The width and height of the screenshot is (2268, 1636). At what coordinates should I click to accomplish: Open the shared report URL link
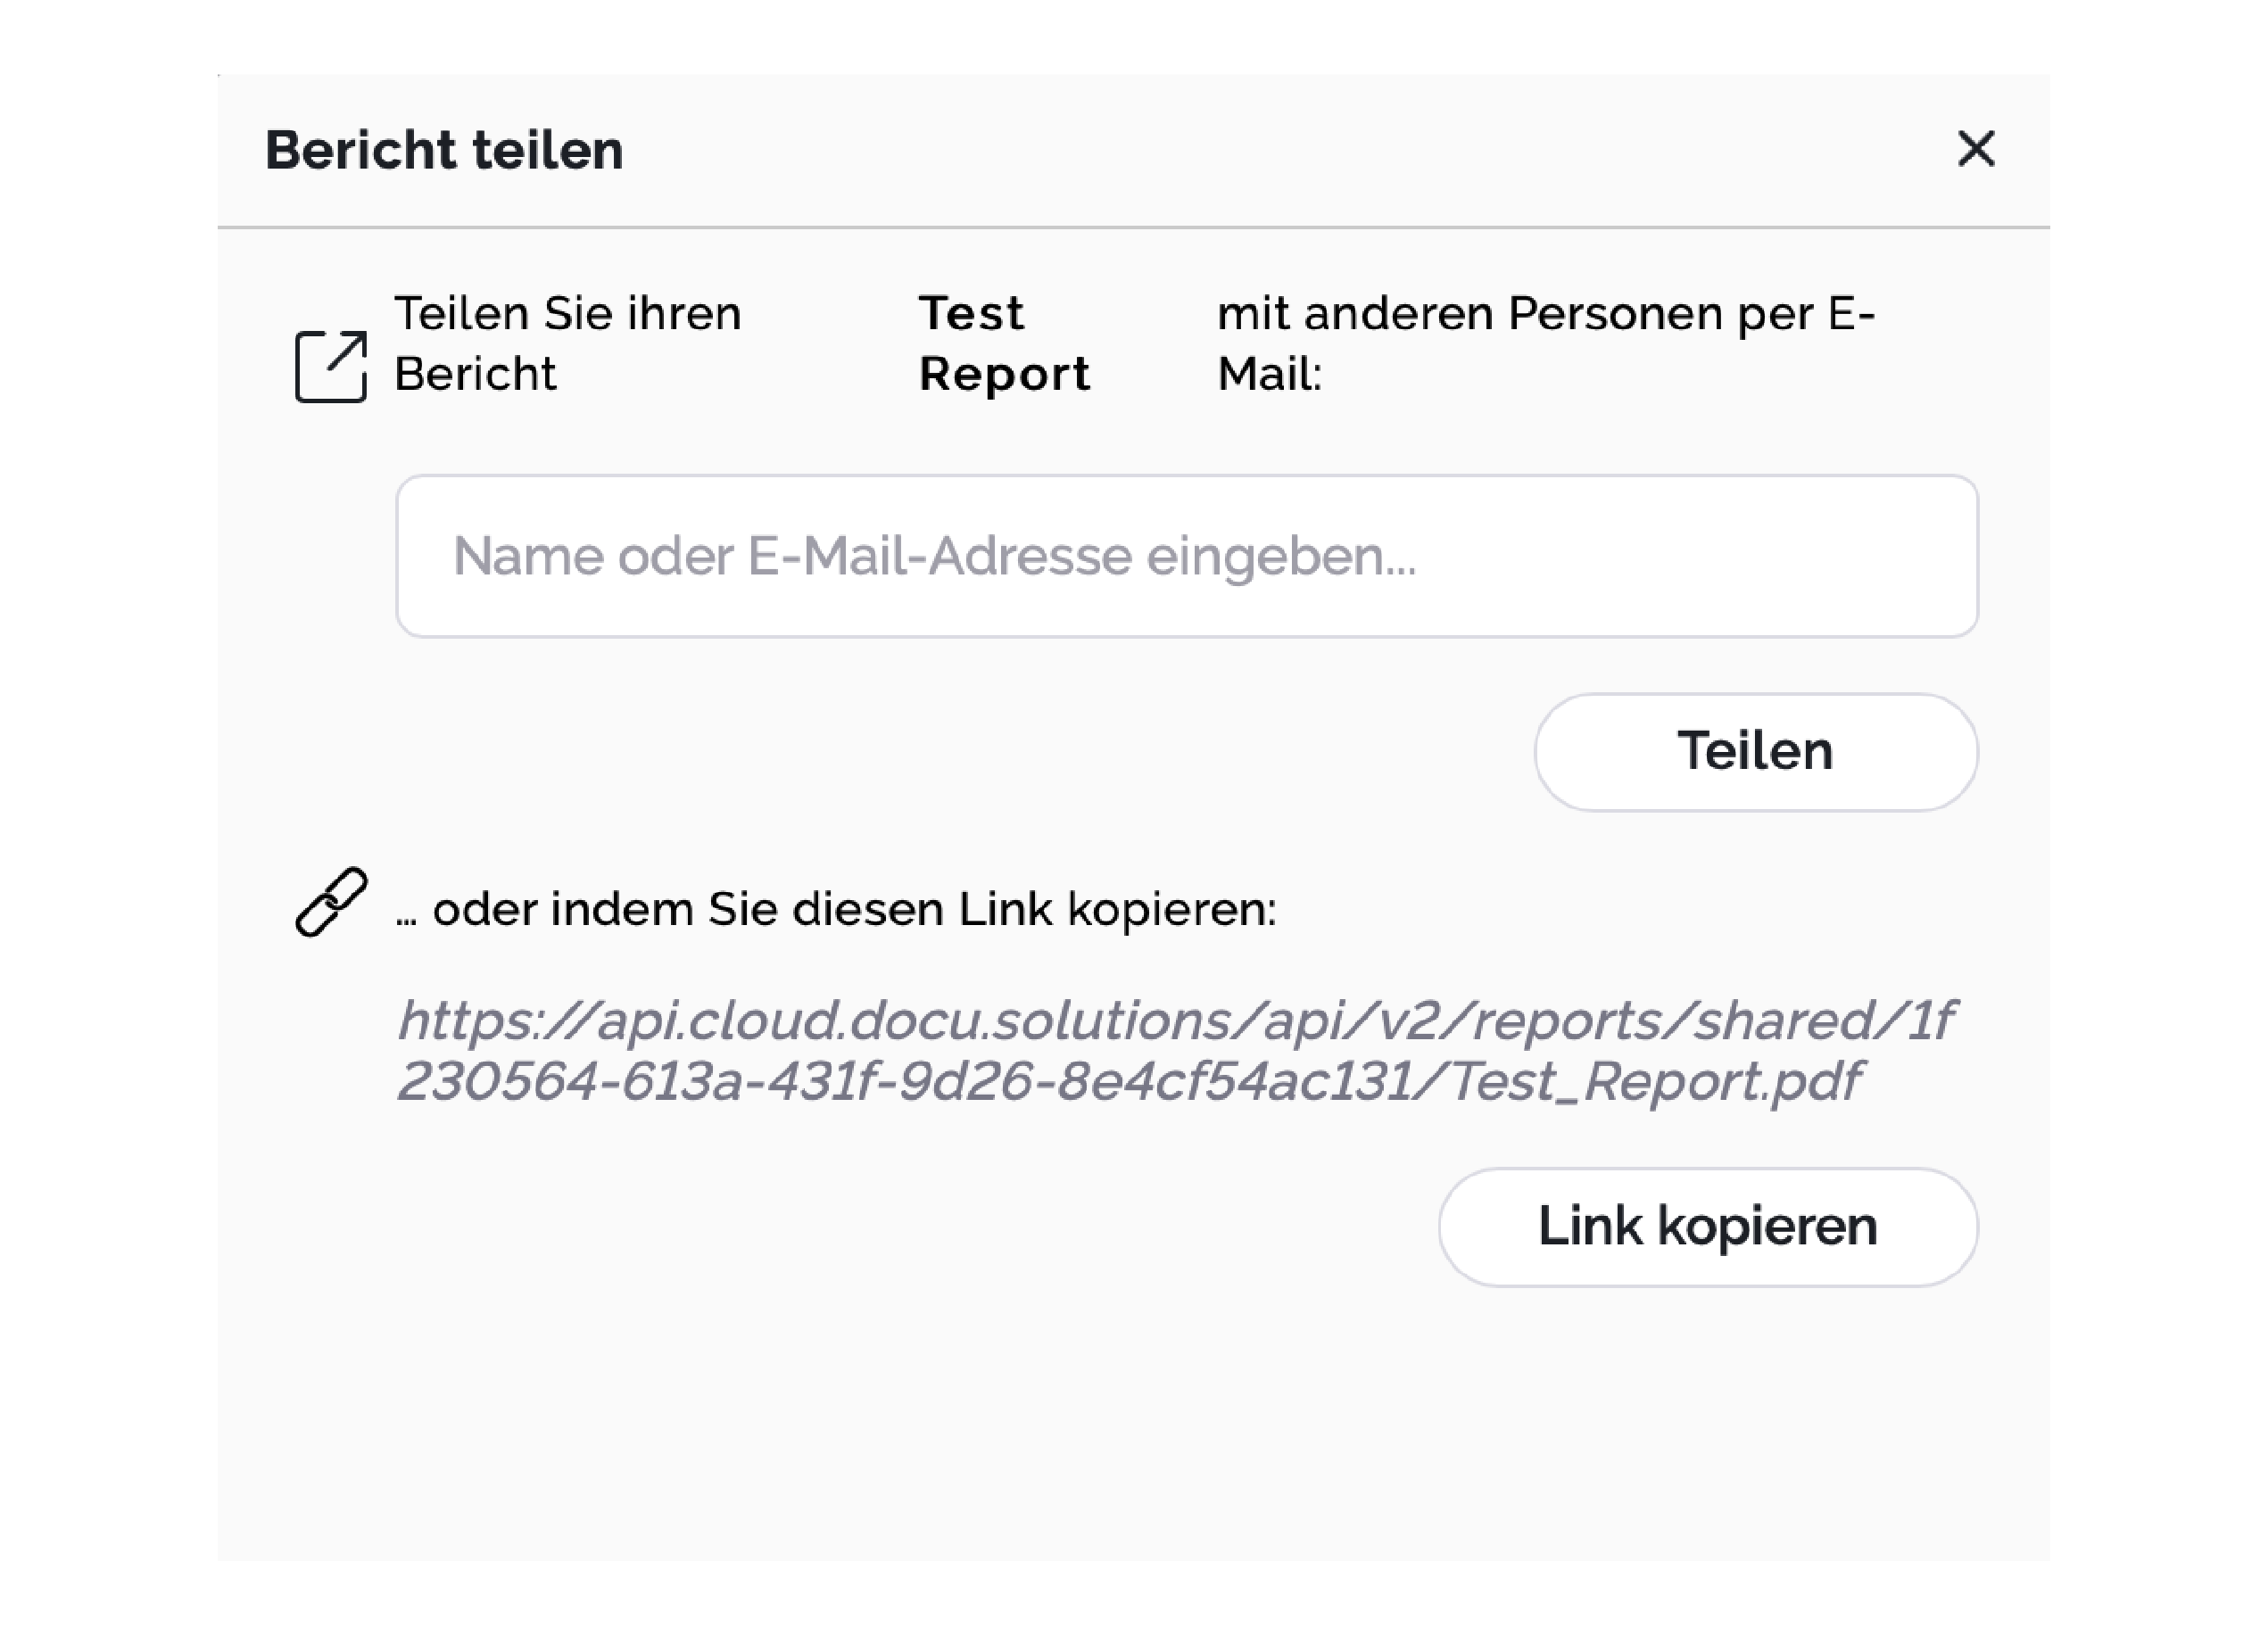(1175, 1050)
